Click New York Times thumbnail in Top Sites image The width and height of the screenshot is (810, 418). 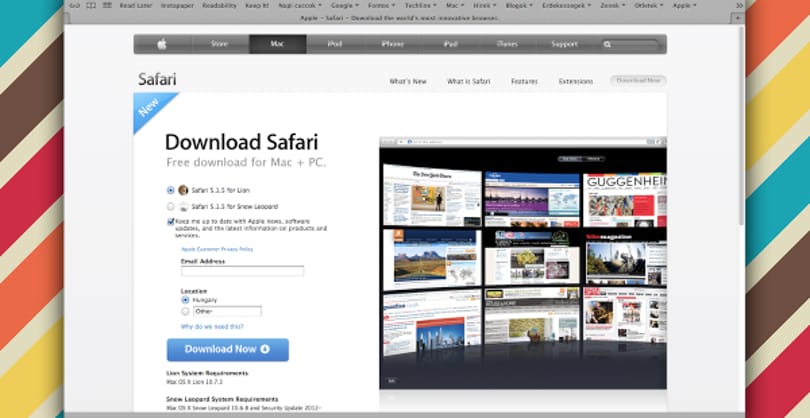tap(432, 197)
